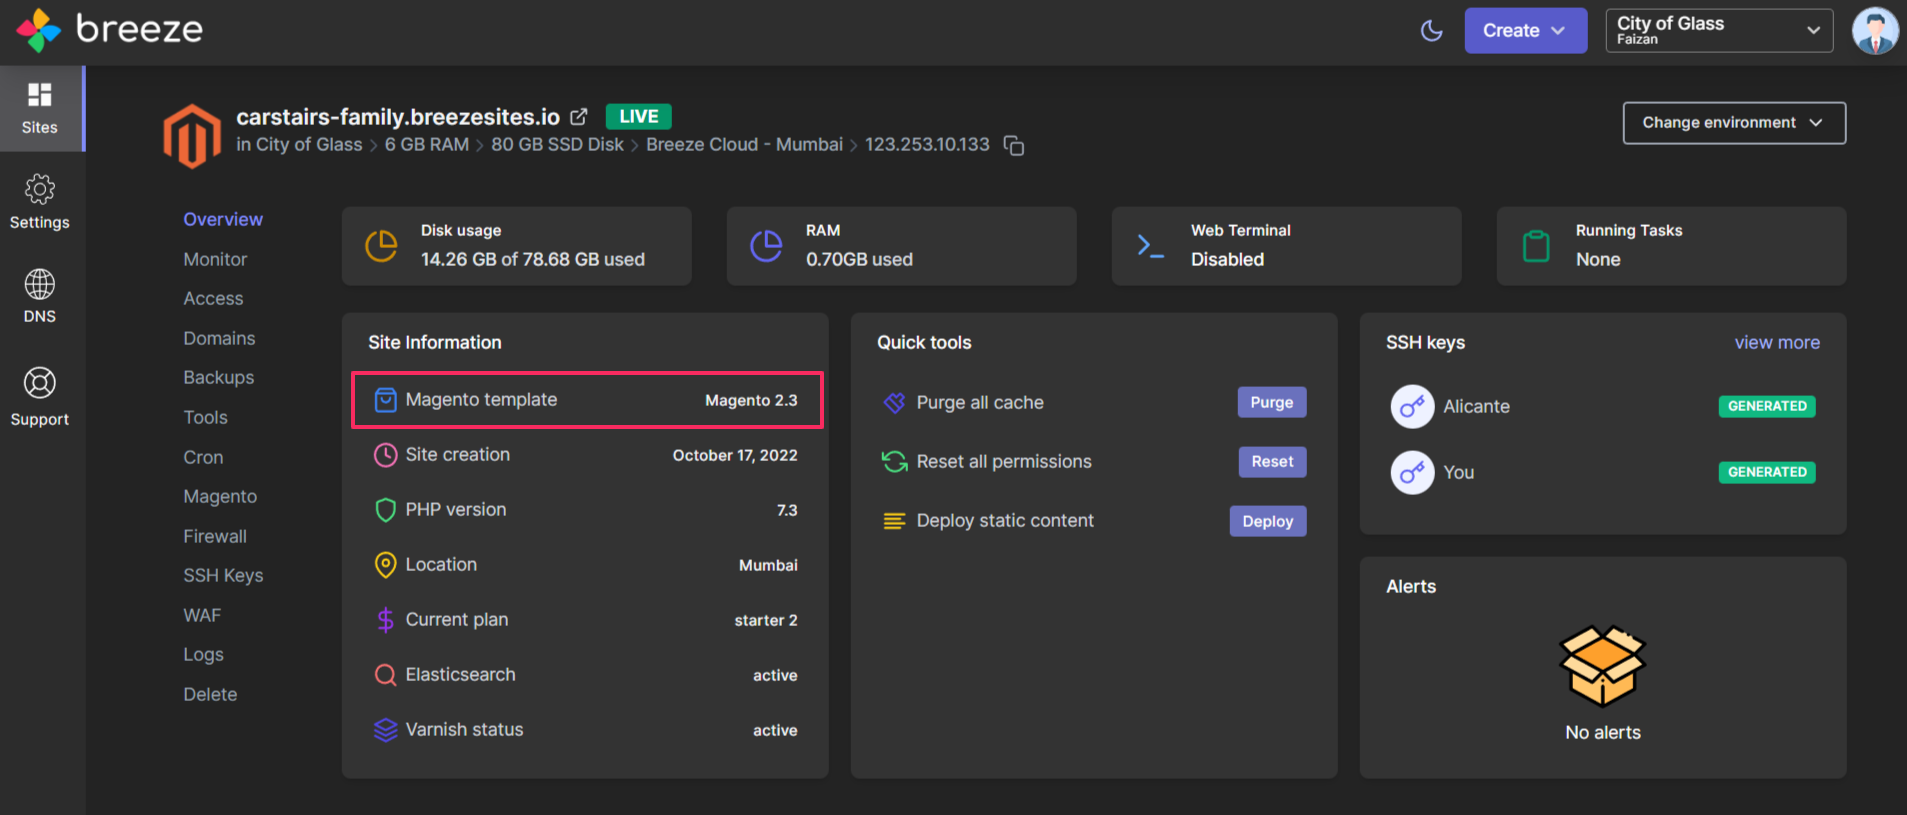Screen dimensions: 1907x815
Task: Click the Location pin icon
Action: pyautogui.click(x=385, y=565)
